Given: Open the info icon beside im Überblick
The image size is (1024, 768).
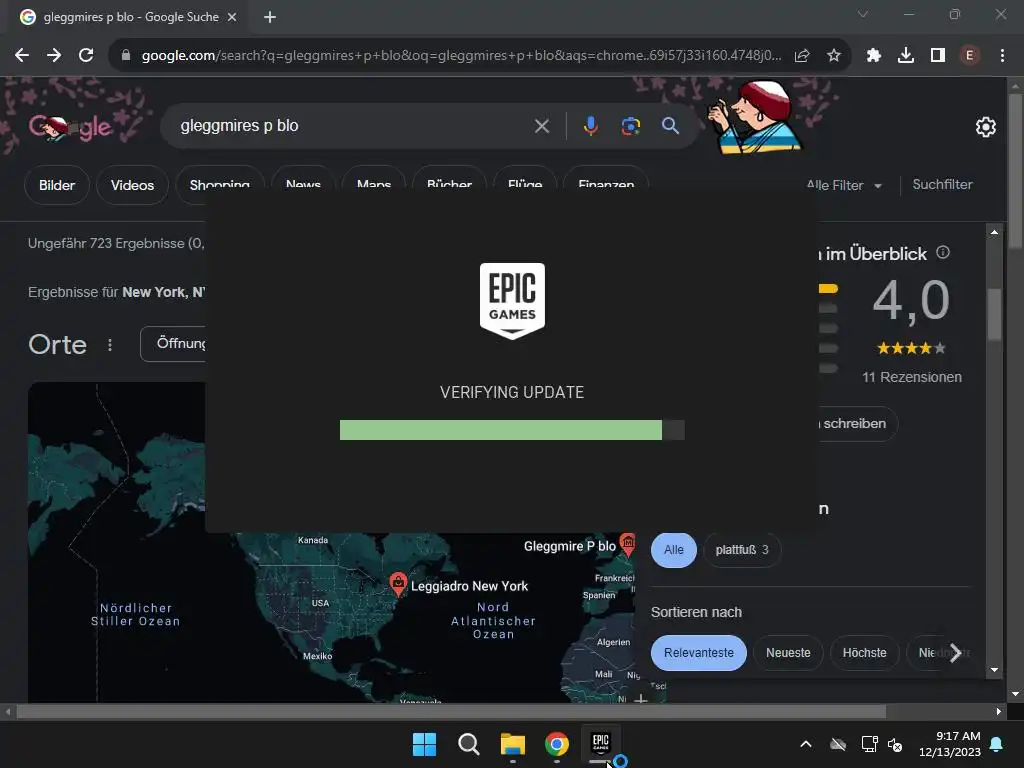Looking at the screenshot, I should (x=943, y=252).
